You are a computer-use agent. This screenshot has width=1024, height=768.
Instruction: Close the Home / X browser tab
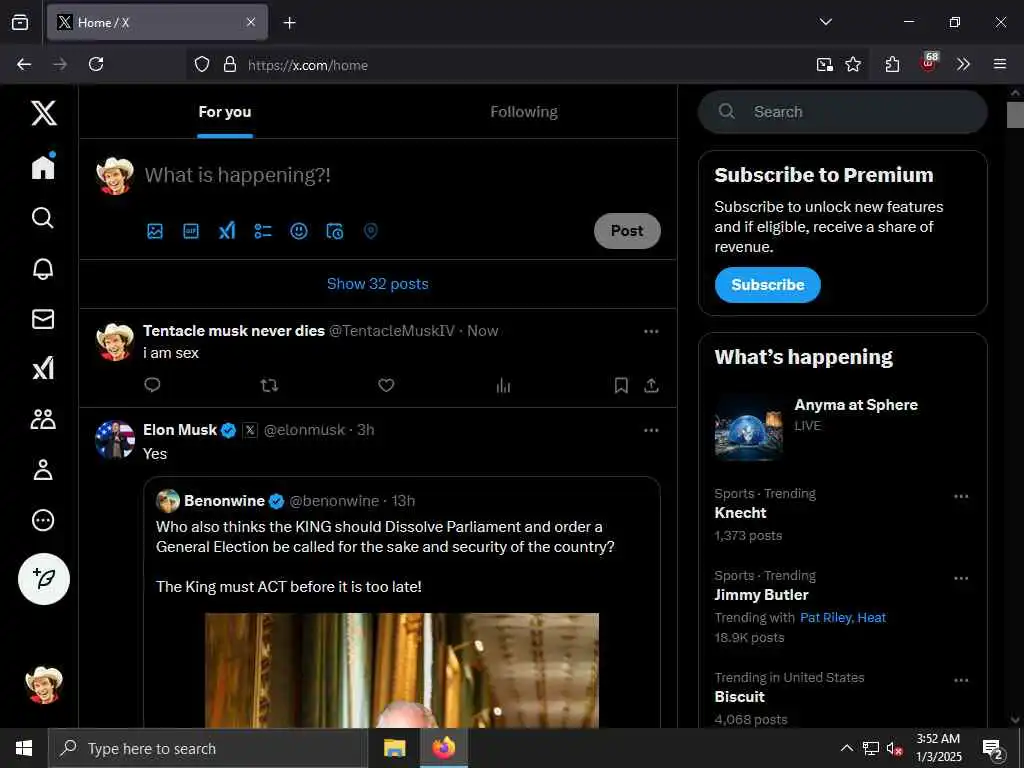coord(251,22)
